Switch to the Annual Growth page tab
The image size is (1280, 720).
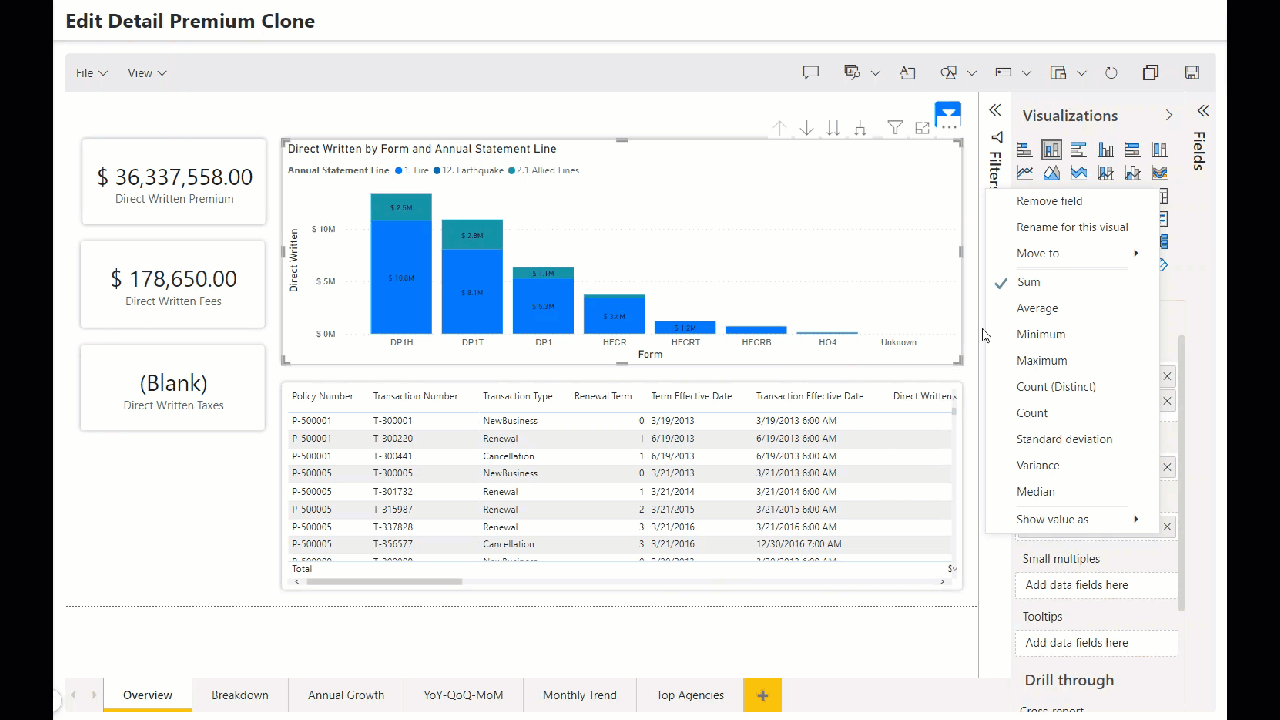(346, 695)
